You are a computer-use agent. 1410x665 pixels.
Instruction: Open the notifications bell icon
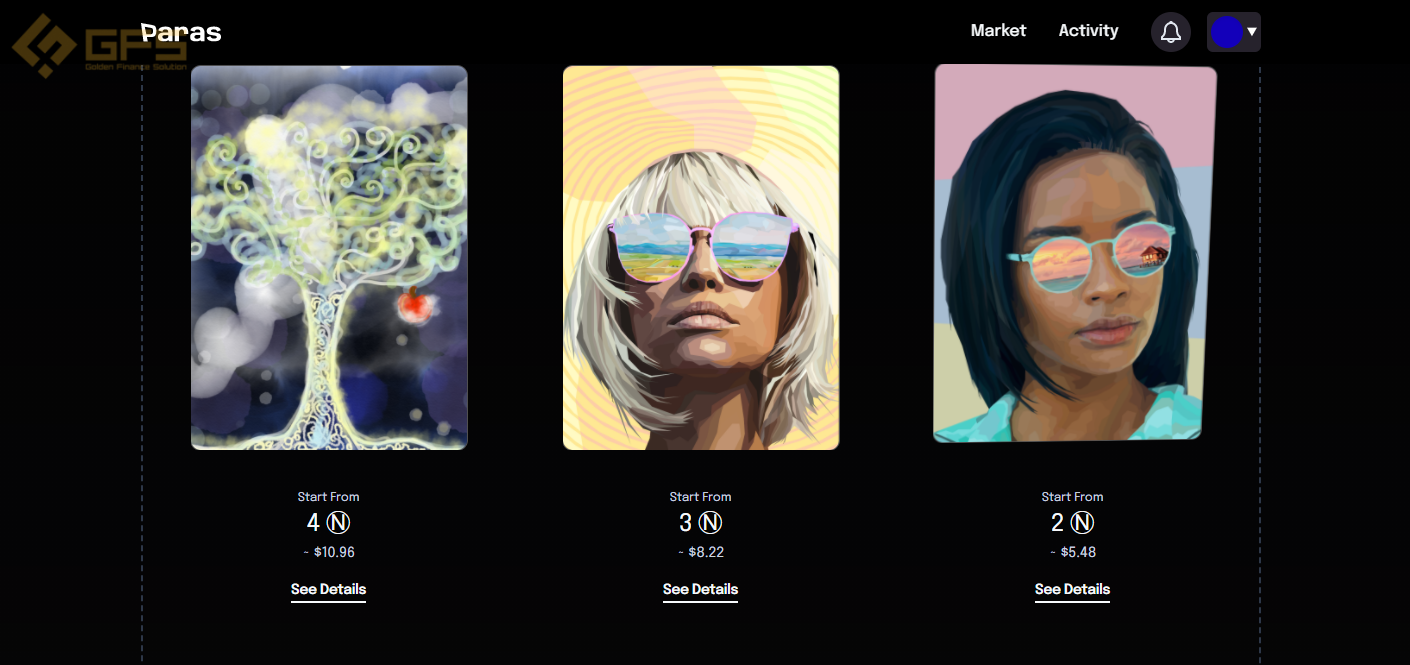(1170, 32)
